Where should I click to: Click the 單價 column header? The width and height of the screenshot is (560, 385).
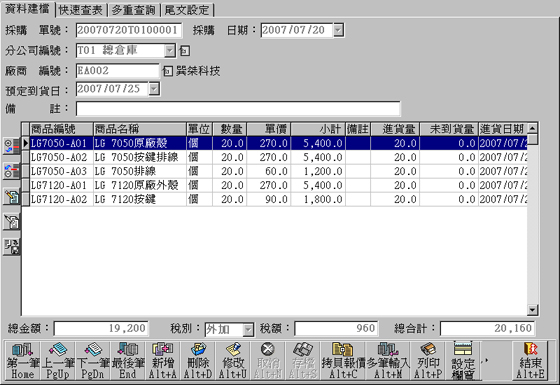click(x=269, y=129)
